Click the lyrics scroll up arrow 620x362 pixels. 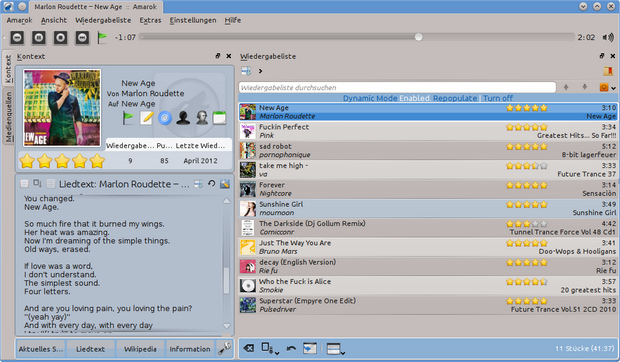[227, 201]
